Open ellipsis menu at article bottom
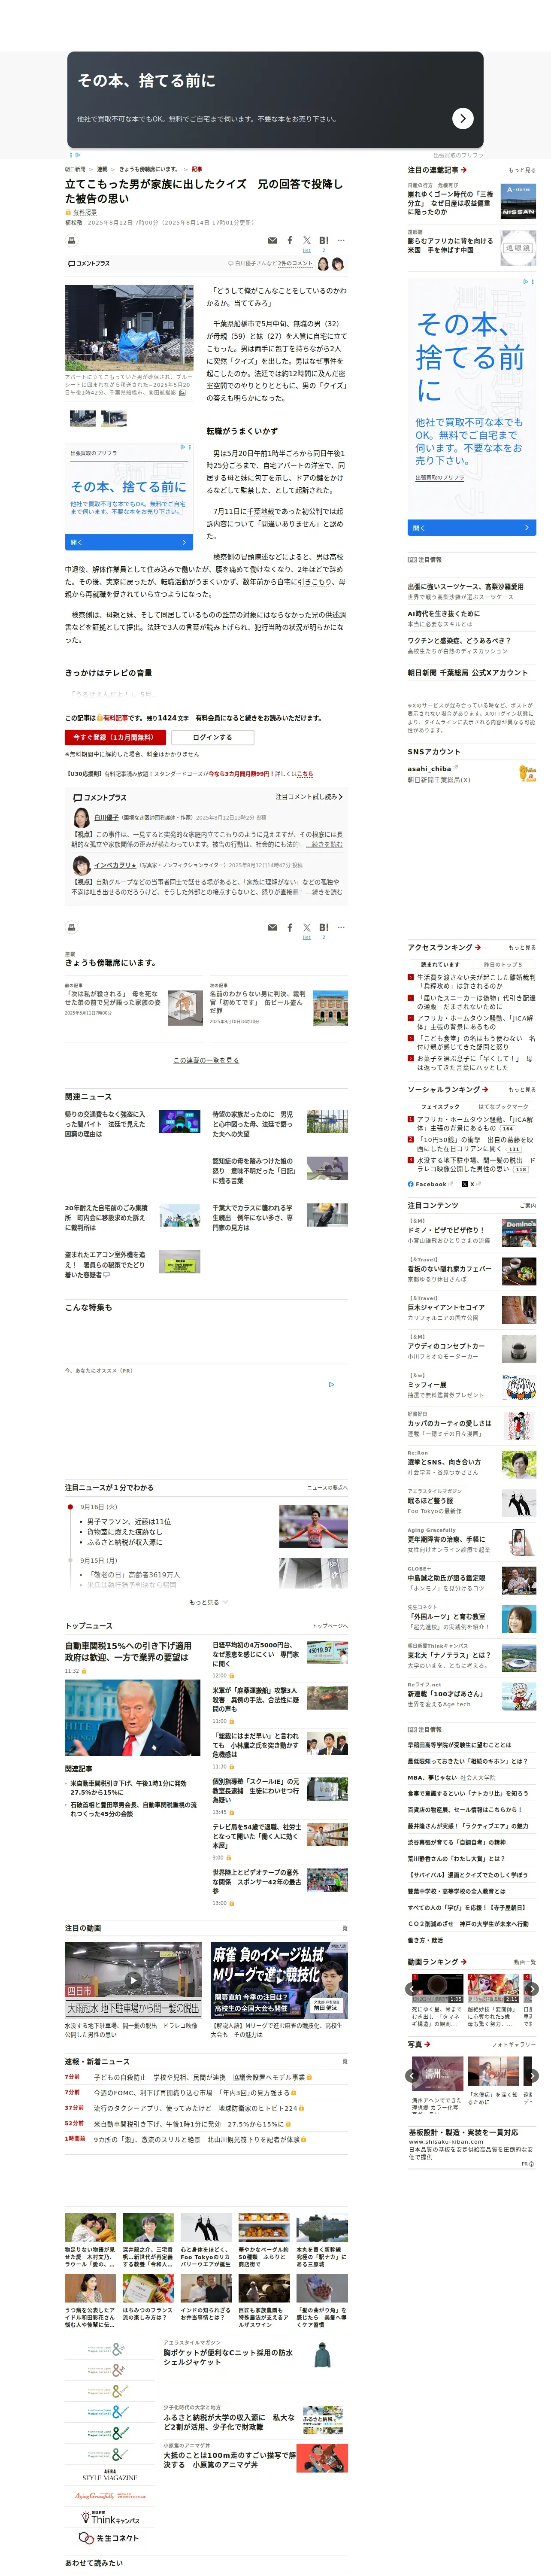Screen dimensions: 551x2576 tap(341, 927)
